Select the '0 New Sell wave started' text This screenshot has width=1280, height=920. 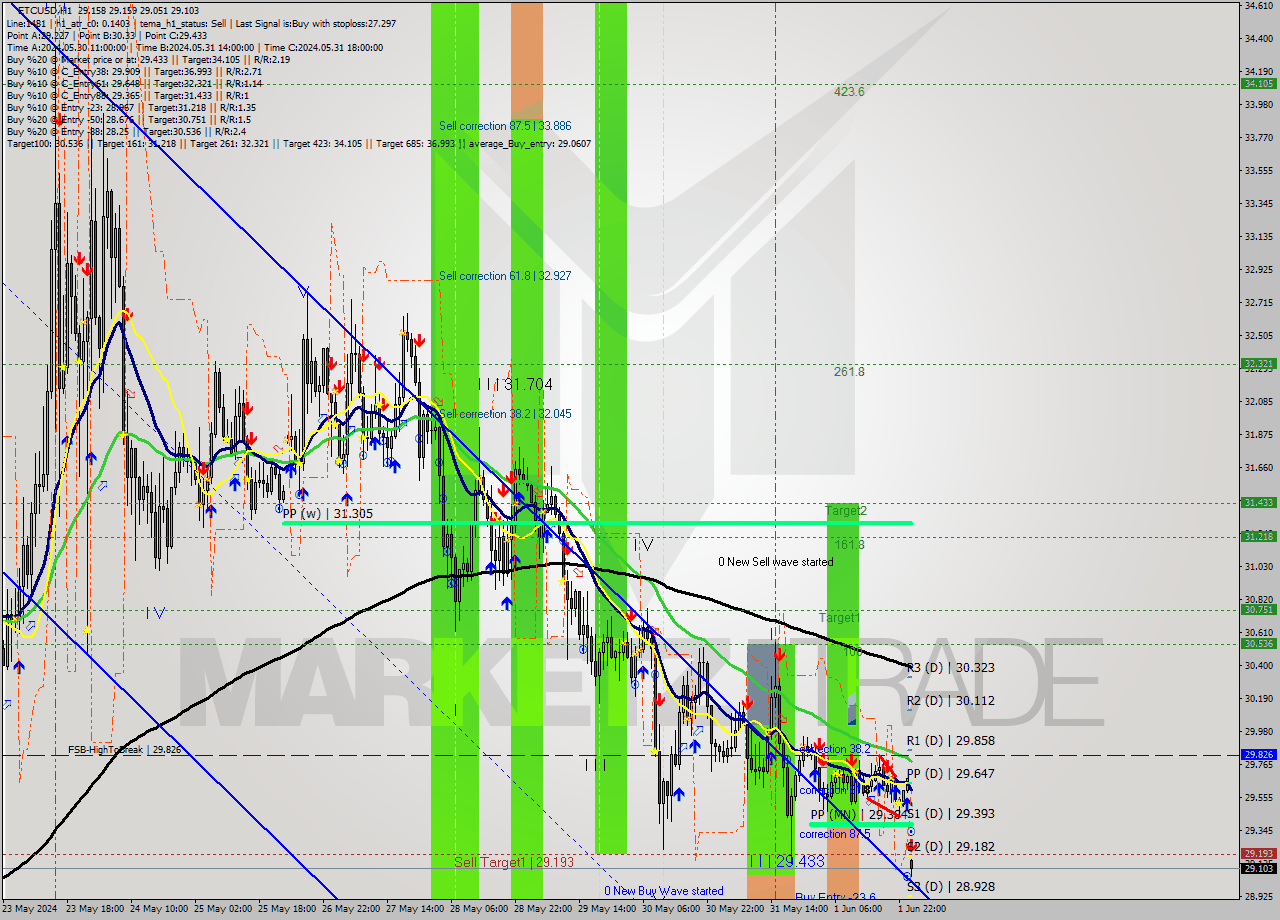(x=776, y=562)
